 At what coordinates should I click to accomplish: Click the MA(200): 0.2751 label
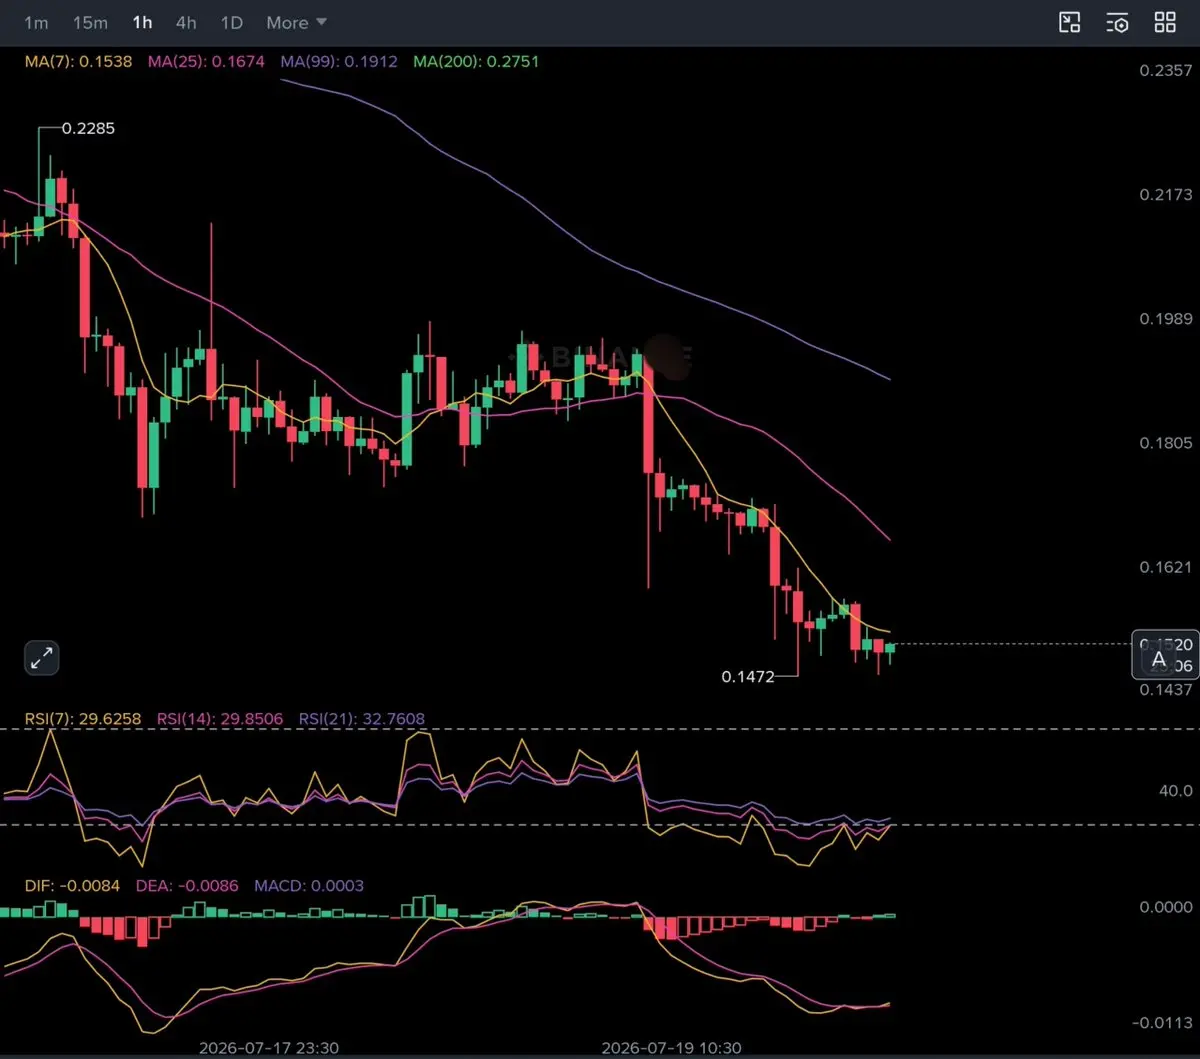click(x=476, y=62)
